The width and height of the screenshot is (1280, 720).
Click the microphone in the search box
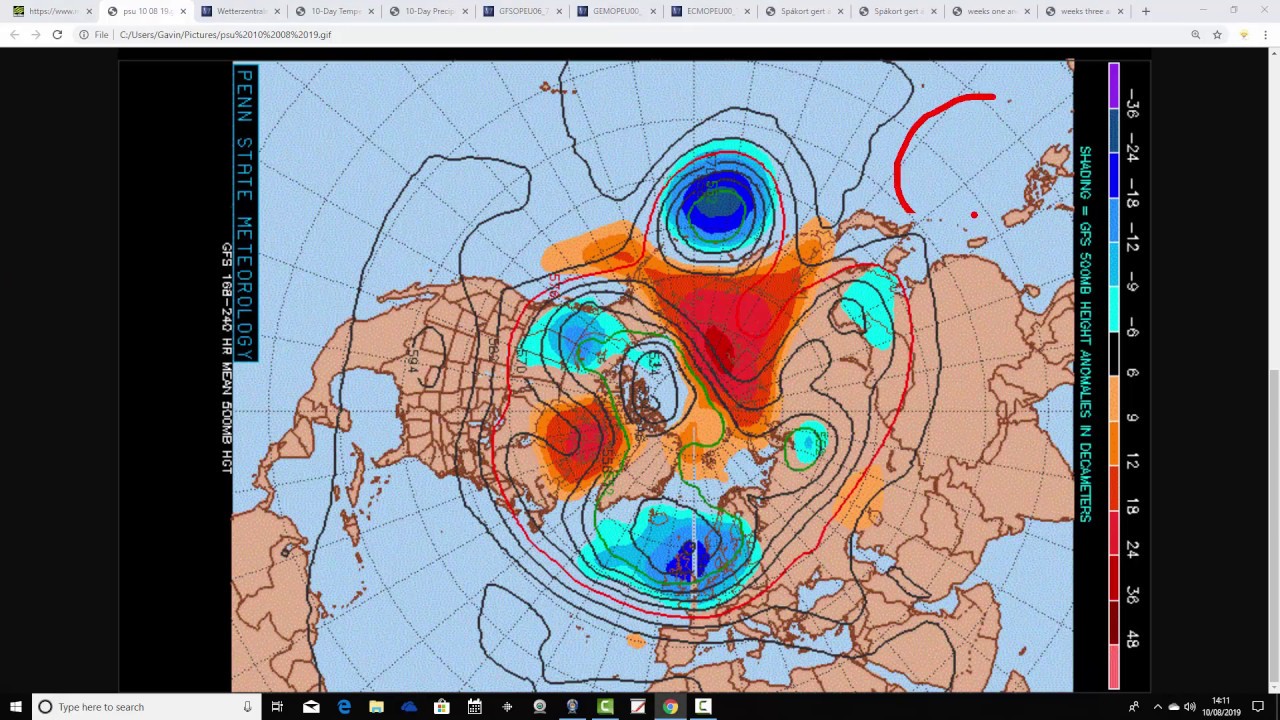pyautogui.click(x=247, y=707)
